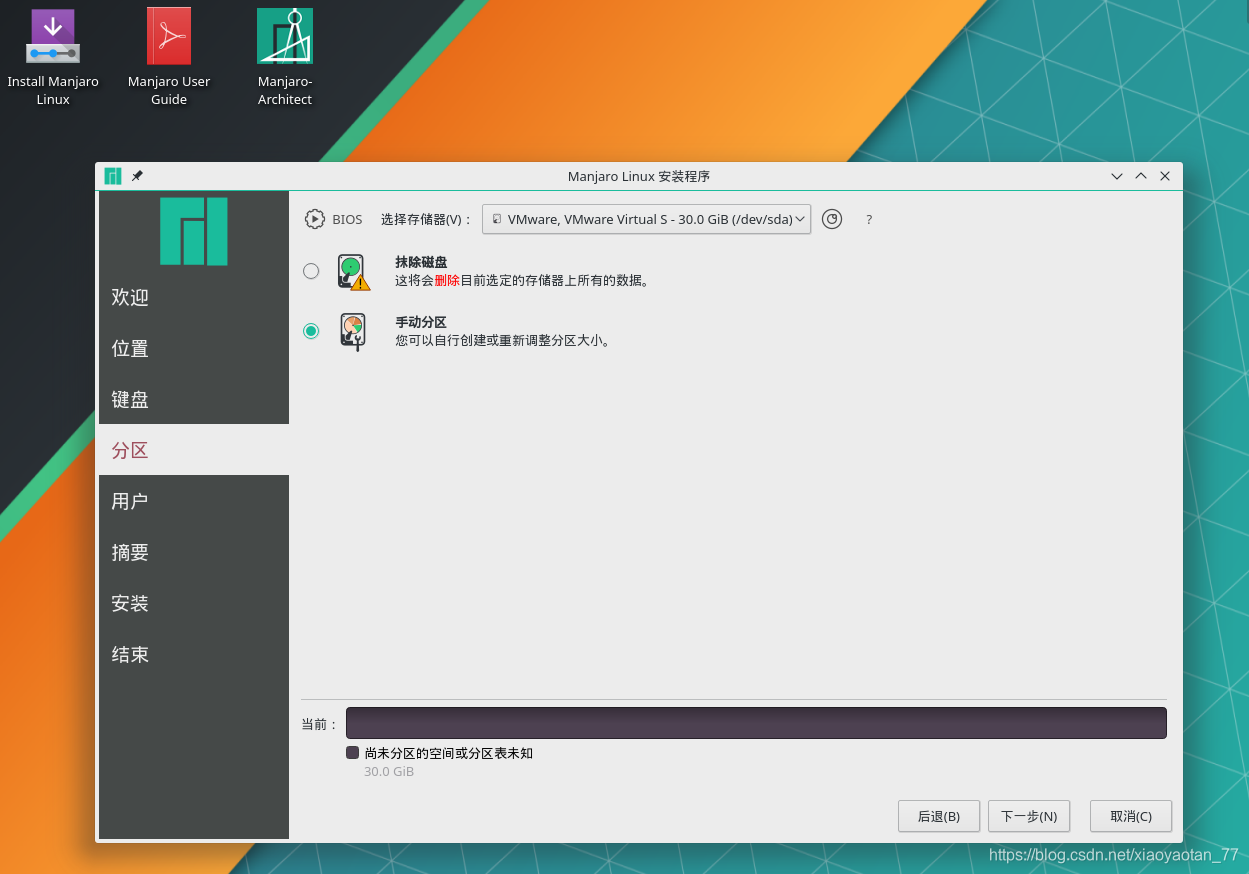Click the 抹除磁盘 option title
1249x874 pixels.
(x=421, y=262)
